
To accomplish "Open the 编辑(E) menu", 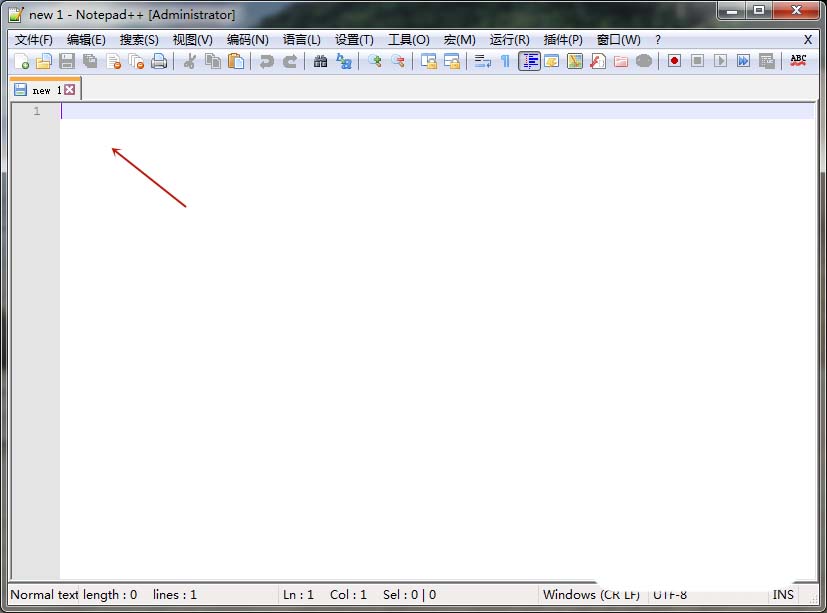I will click(86, 40).
